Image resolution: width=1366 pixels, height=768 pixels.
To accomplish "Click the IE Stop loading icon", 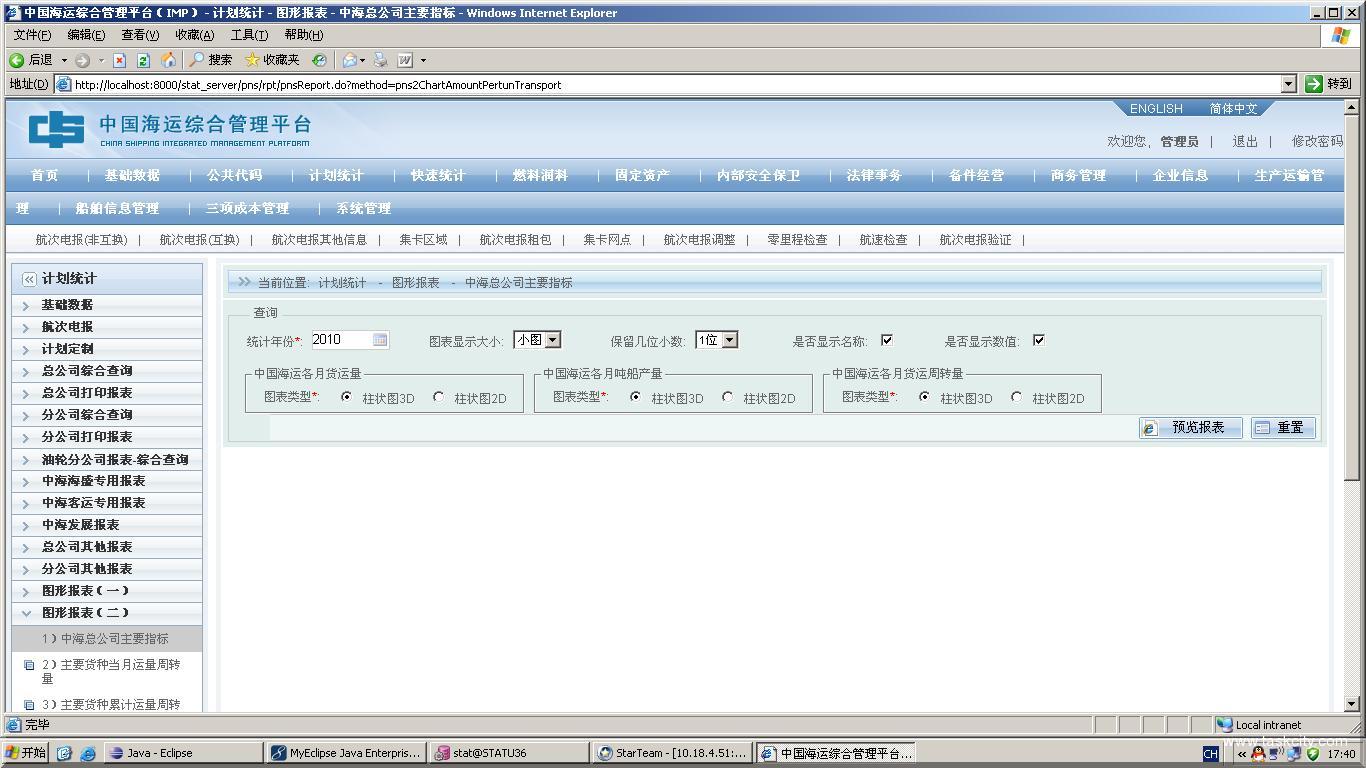I will click(119, 60).
